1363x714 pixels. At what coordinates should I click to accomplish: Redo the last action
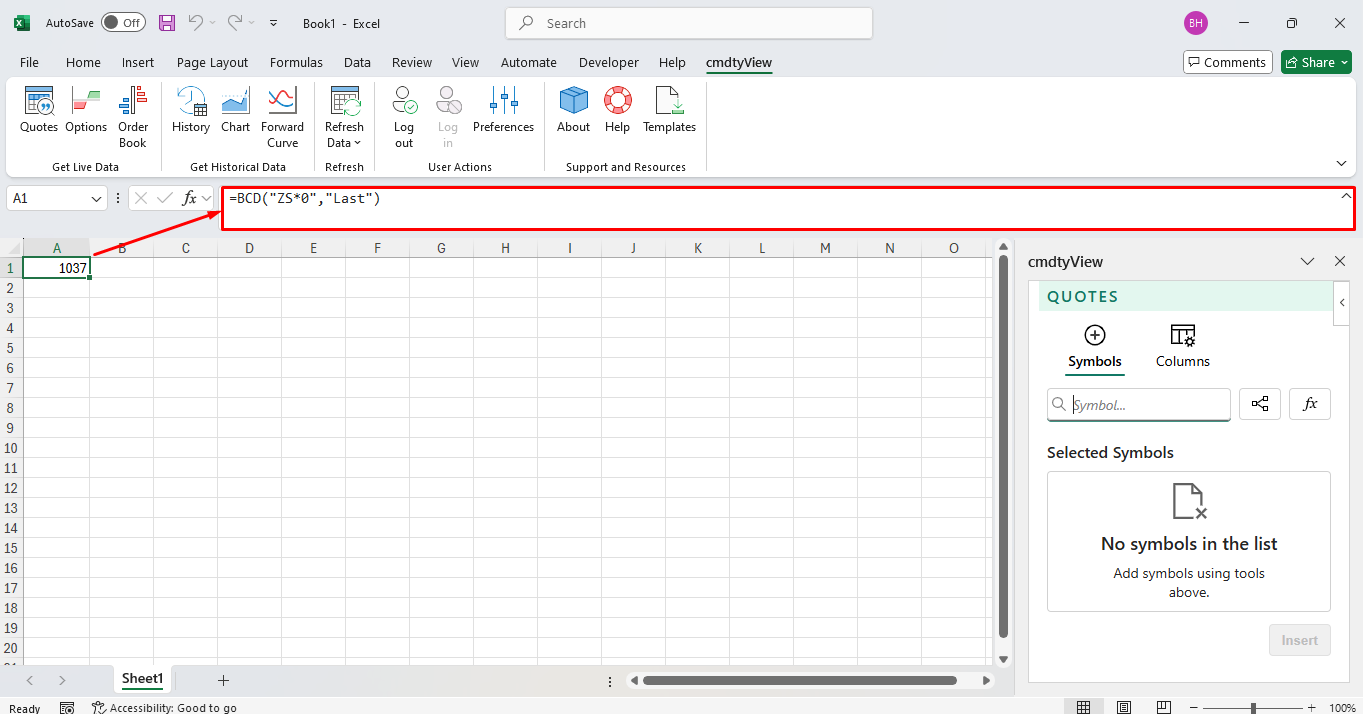(x=235, y=23)
